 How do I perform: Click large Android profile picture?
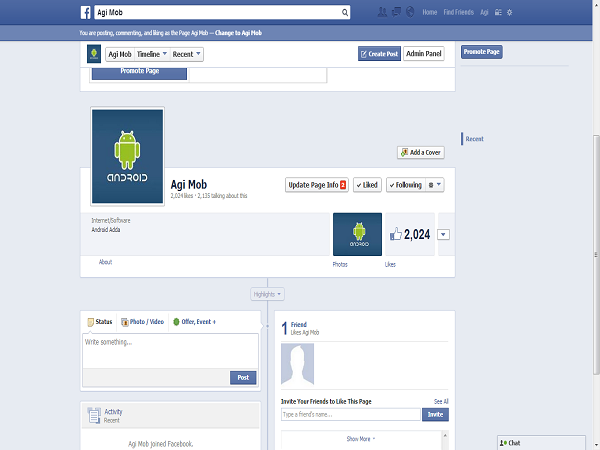[127, 156]
